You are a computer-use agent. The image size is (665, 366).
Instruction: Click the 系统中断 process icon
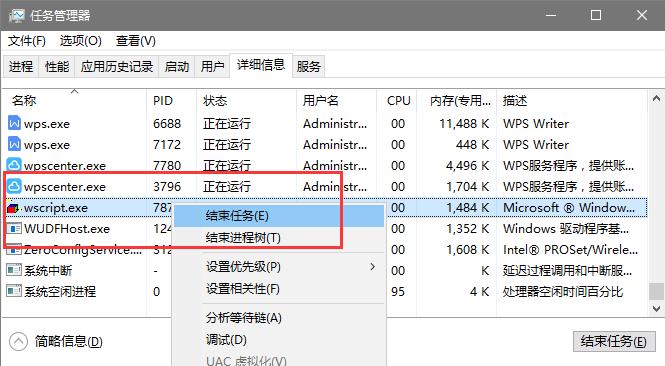tap(14, 270)
